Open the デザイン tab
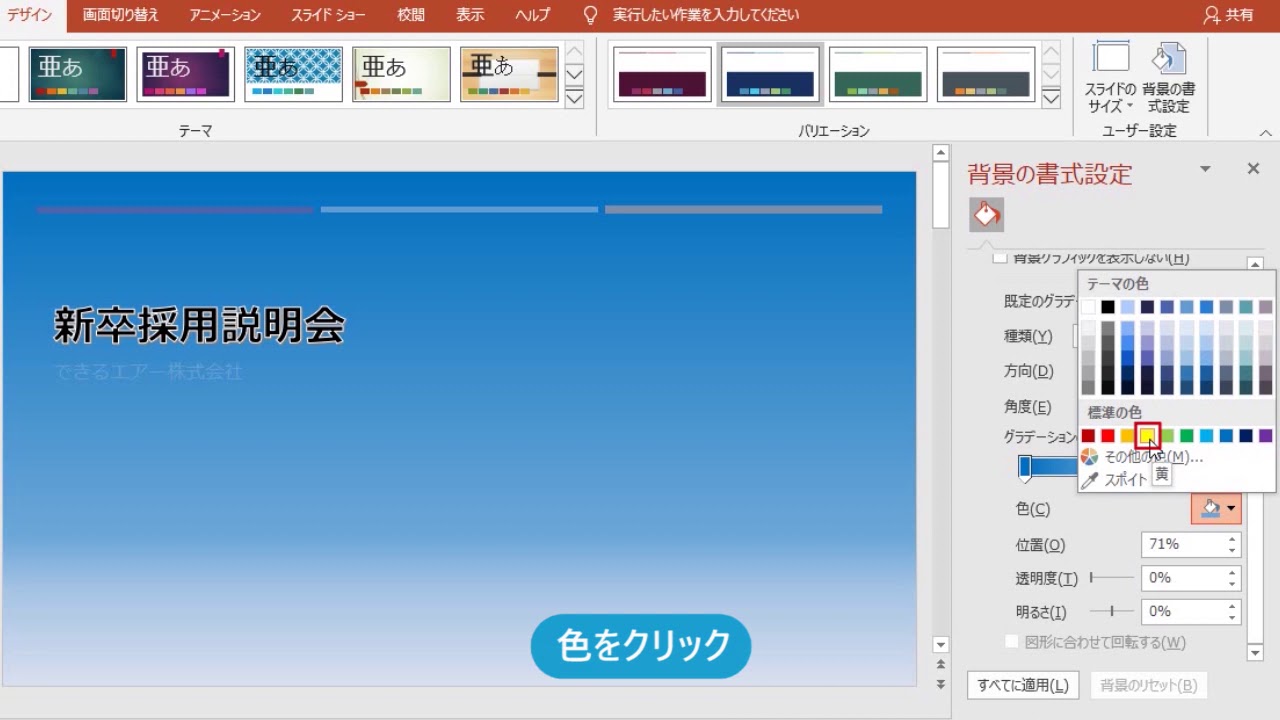 30,15
